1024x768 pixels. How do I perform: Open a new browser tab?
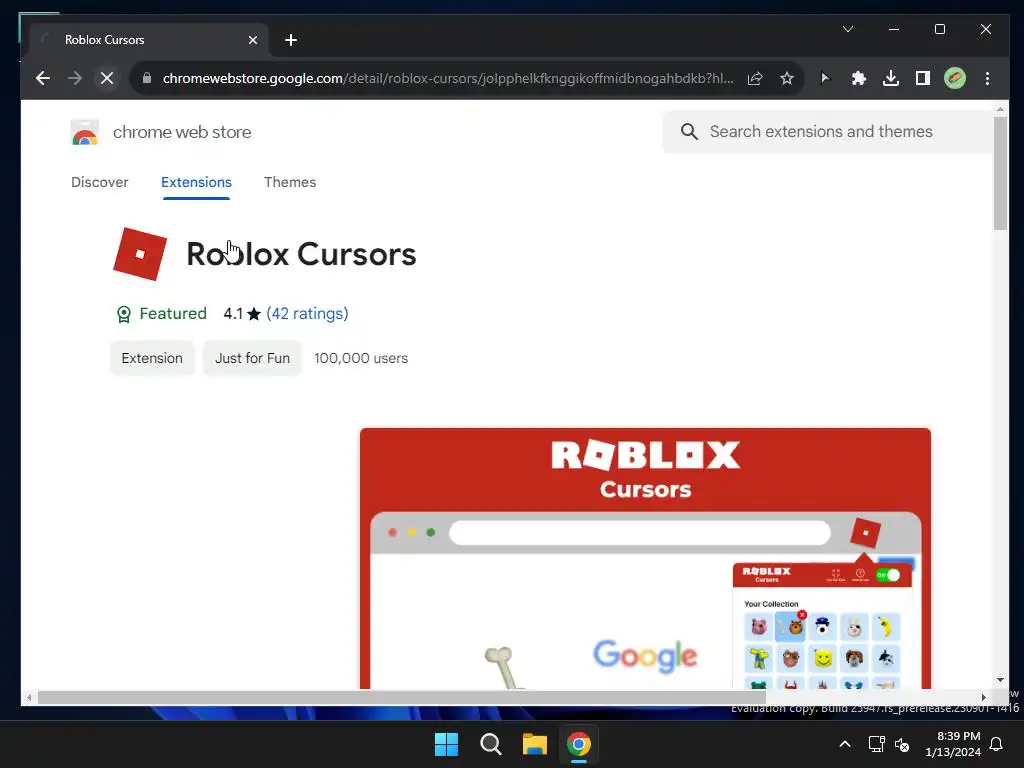pyautogui.click(x=291, y=40)
